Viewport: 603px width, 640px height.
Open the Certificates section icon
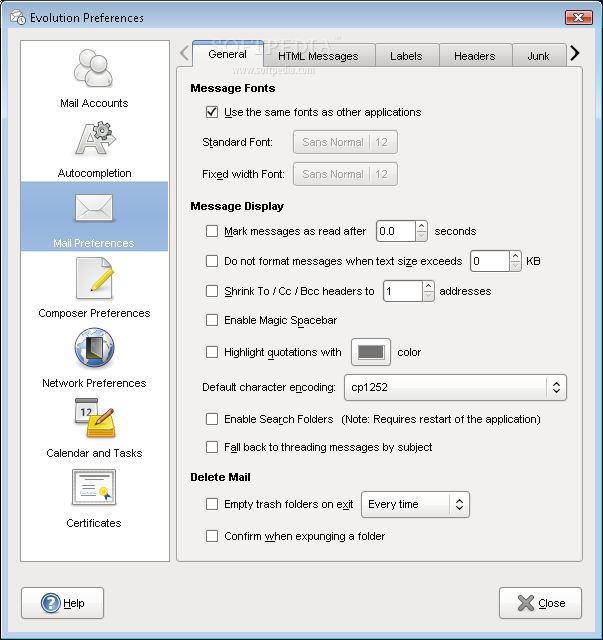[94, 487]
